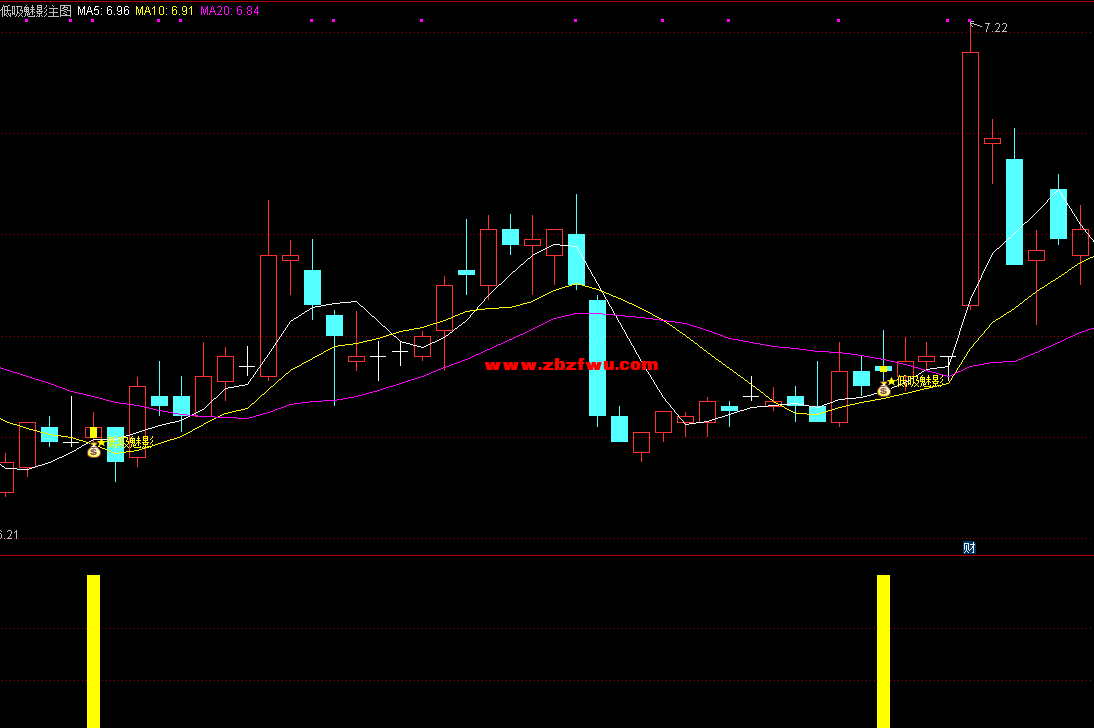Select the second yellow signal bar in the lower panel

tap(883, 651)
